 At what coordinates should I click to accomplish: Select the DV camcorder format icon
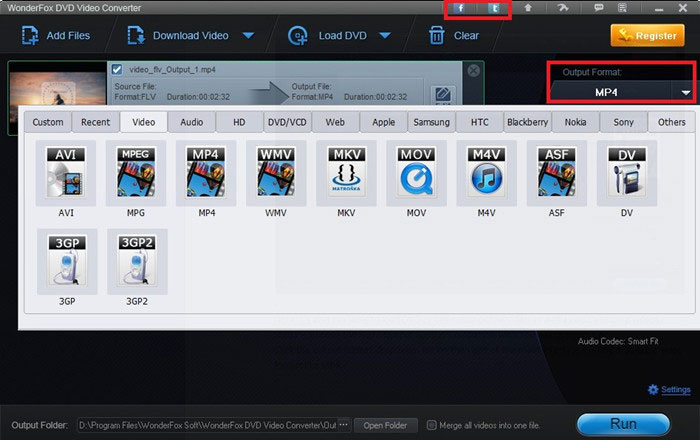point(626,173)
